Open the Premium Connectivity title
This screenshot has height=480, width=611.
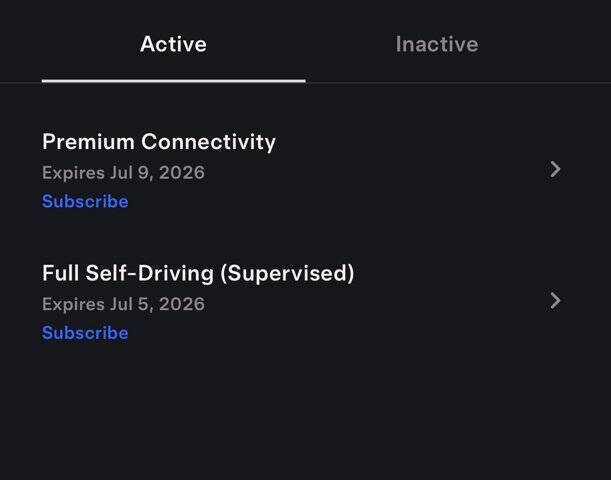click(x=159, y=142)
